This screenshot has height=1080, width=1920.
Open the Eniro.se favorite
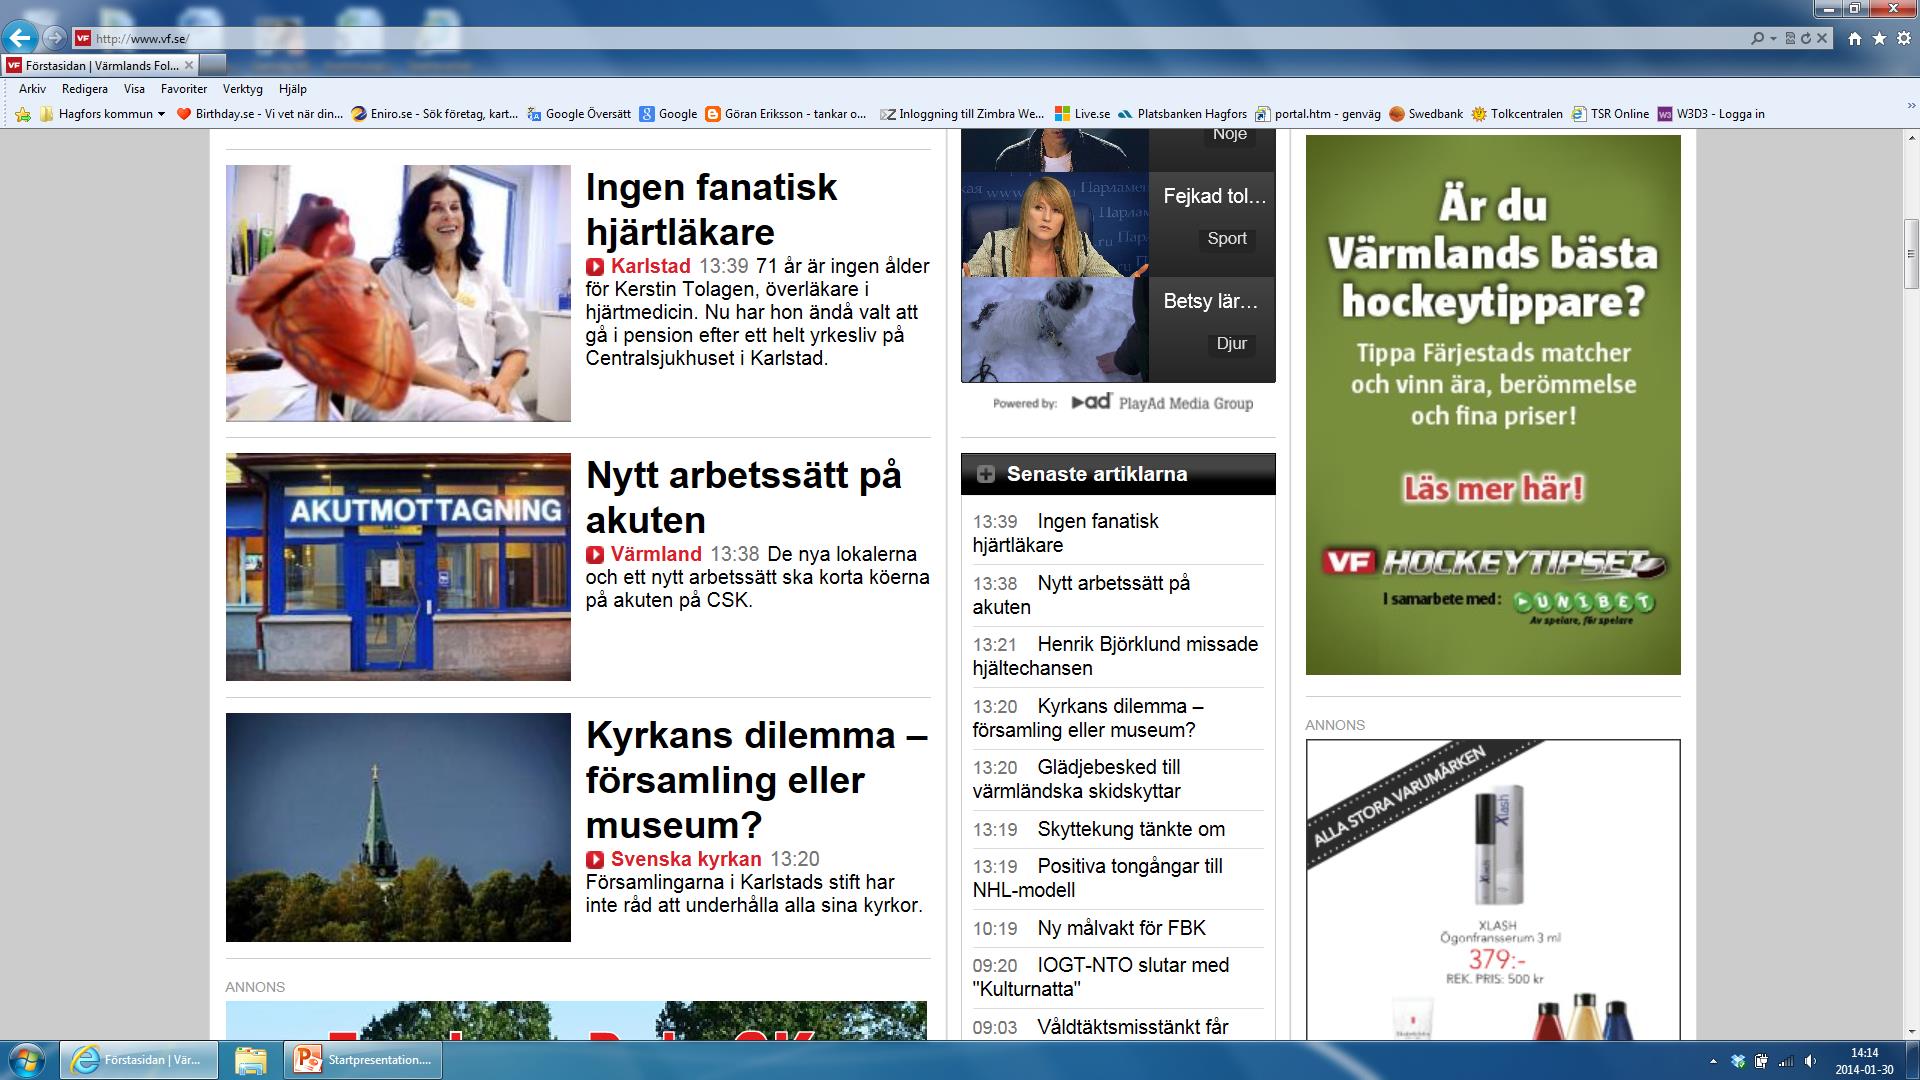435,114
